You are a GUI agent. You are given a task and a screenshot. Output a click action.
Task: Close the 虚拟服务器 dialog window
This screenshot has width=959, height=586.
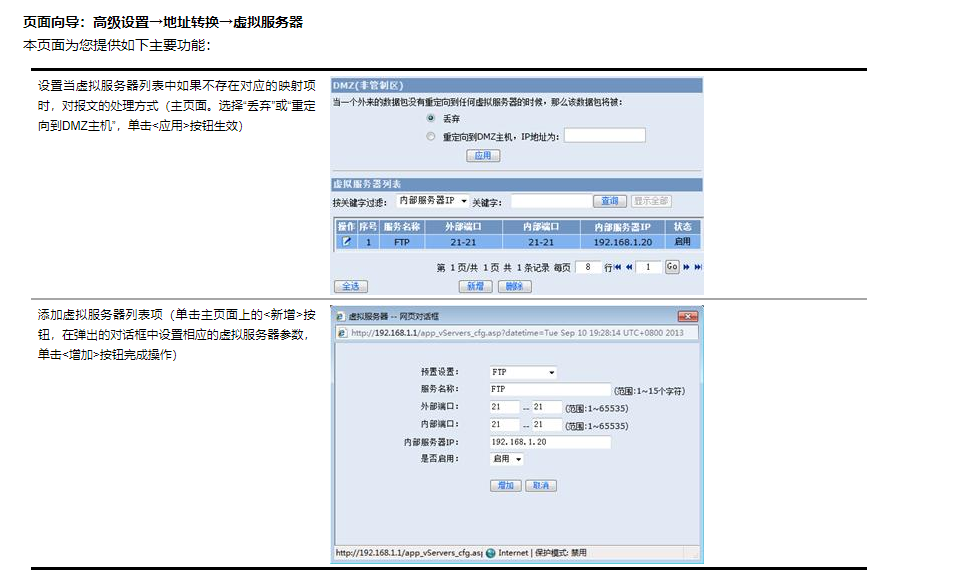(688, 316)
